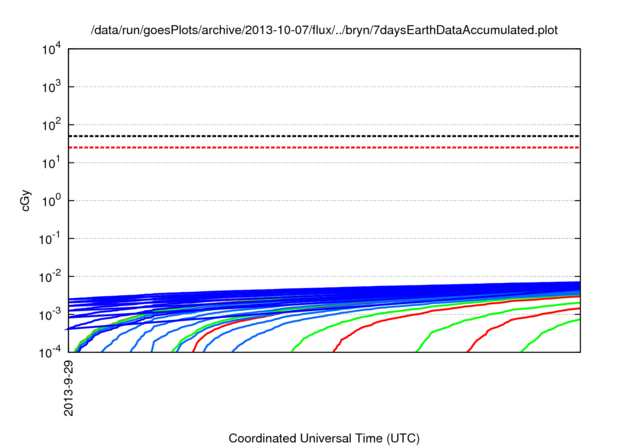Click the 10^3 y-axis tick label
640x448 pixels.
tap(50, 87)
